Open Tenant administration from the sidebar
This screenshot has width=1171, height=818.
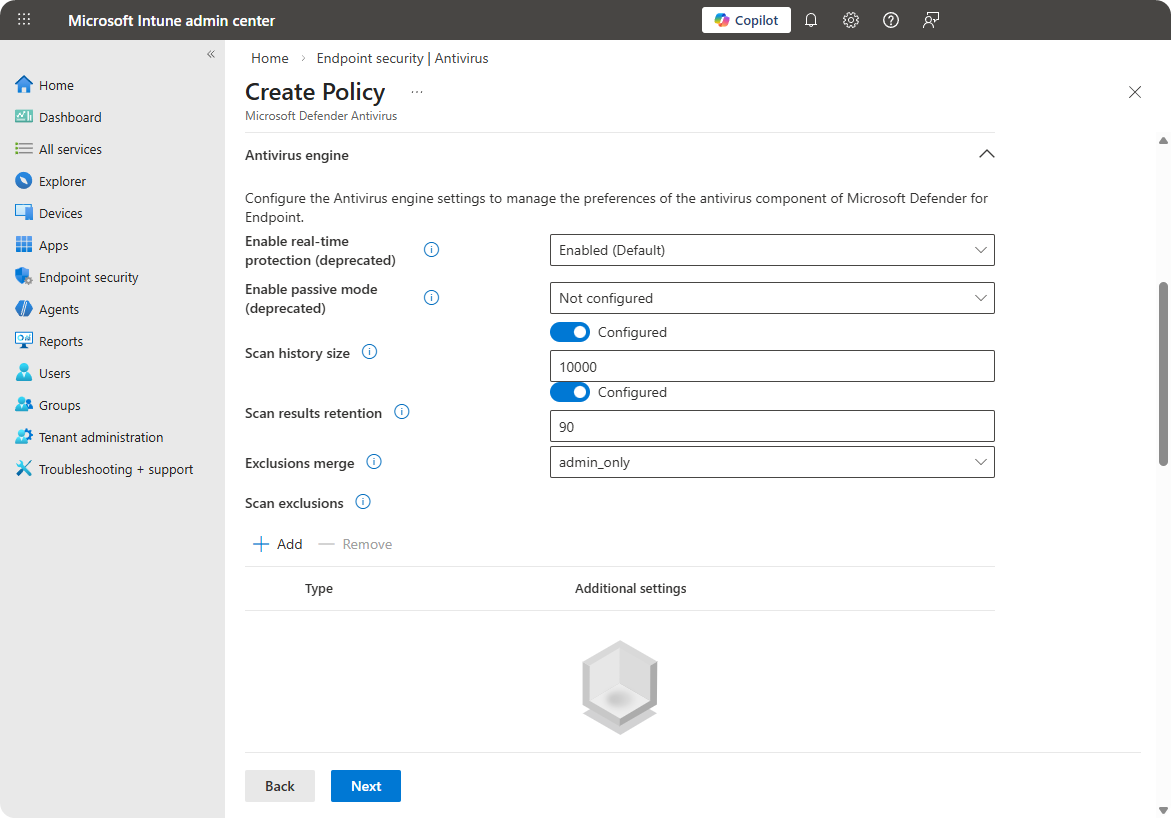click(x=100, y=437)
